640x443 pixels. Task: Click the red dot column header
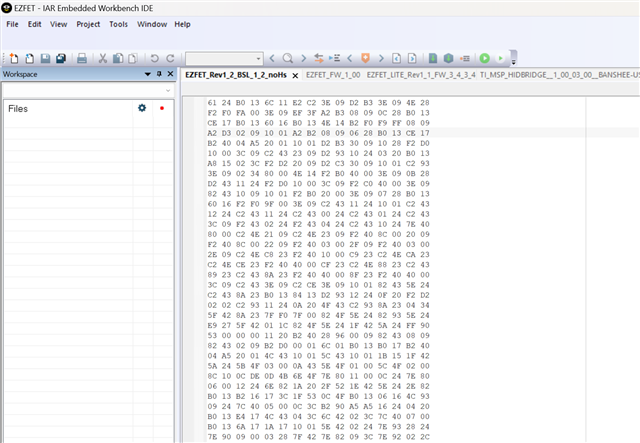tap(162, 108)
